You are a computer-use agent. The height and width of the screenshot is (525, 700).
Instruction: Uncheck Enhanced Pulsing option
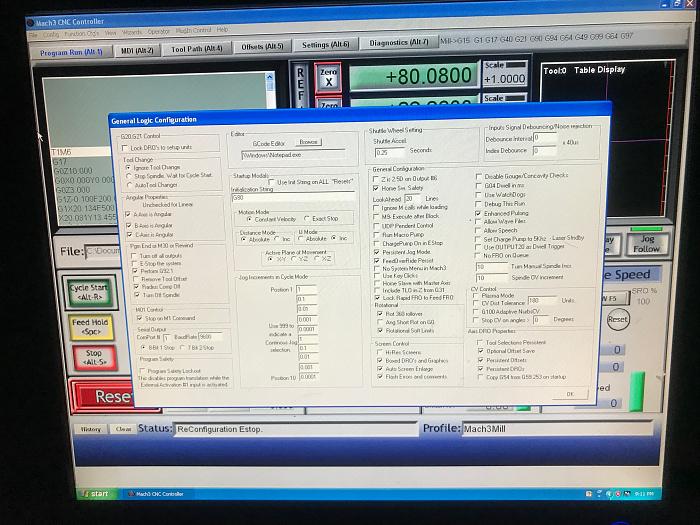tap(479, 213)
